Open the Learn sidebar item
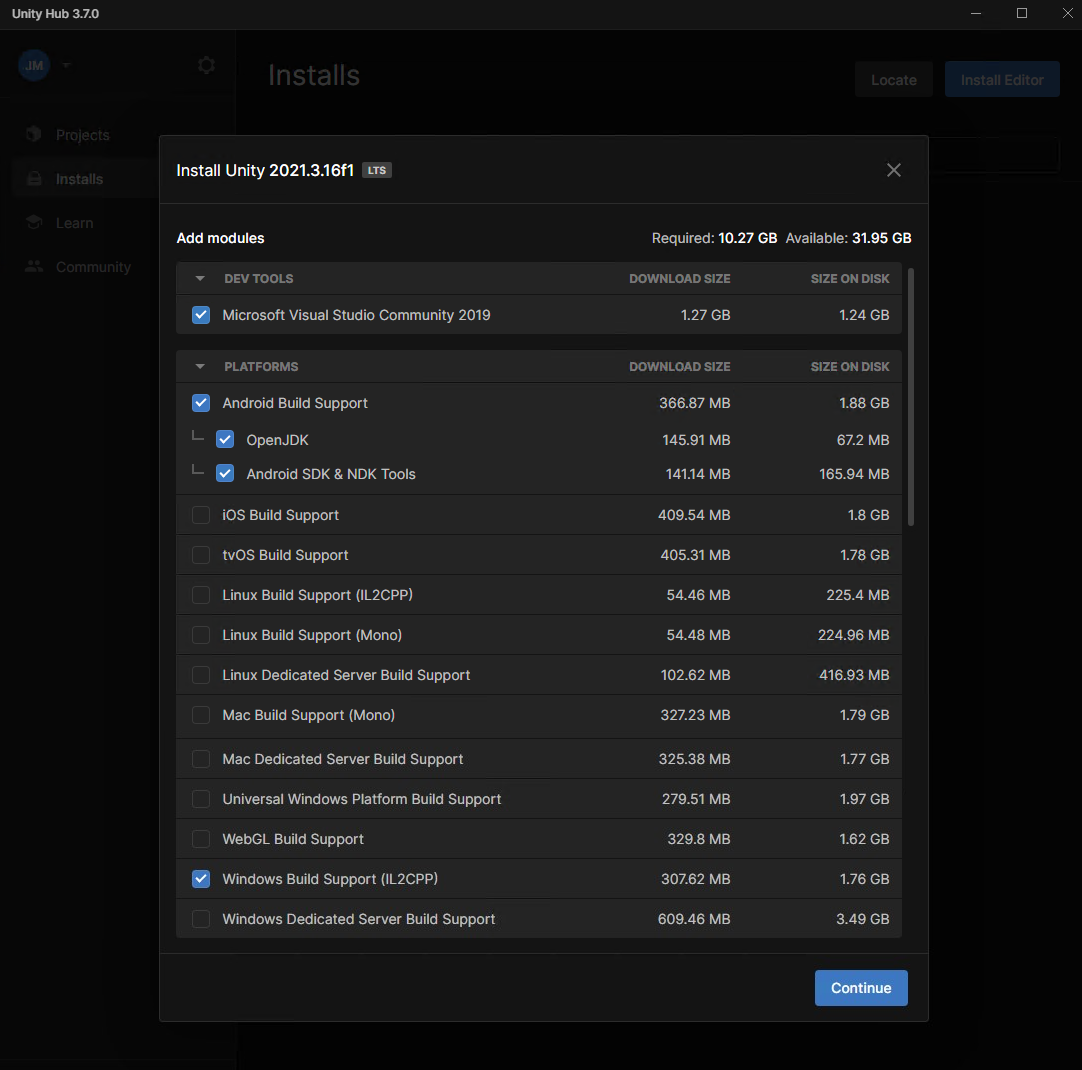The image size is (1082, 1070). tap(74, 223)
